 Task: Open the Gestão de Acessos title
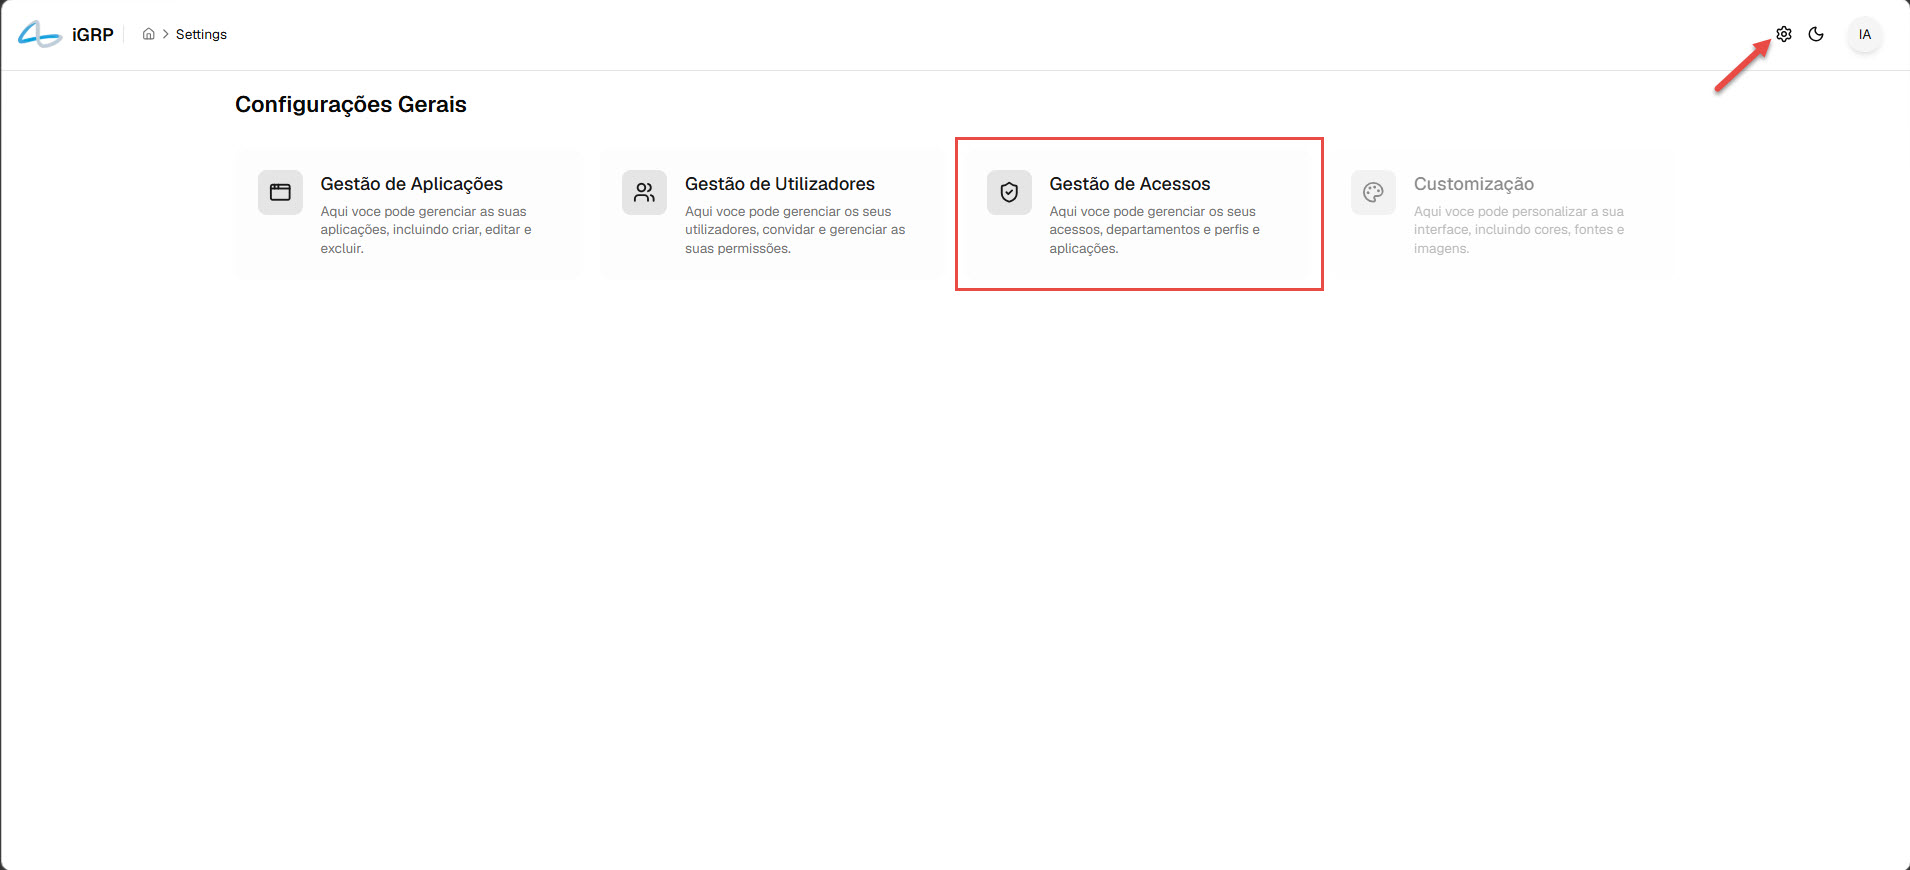tap(1129, 184)
